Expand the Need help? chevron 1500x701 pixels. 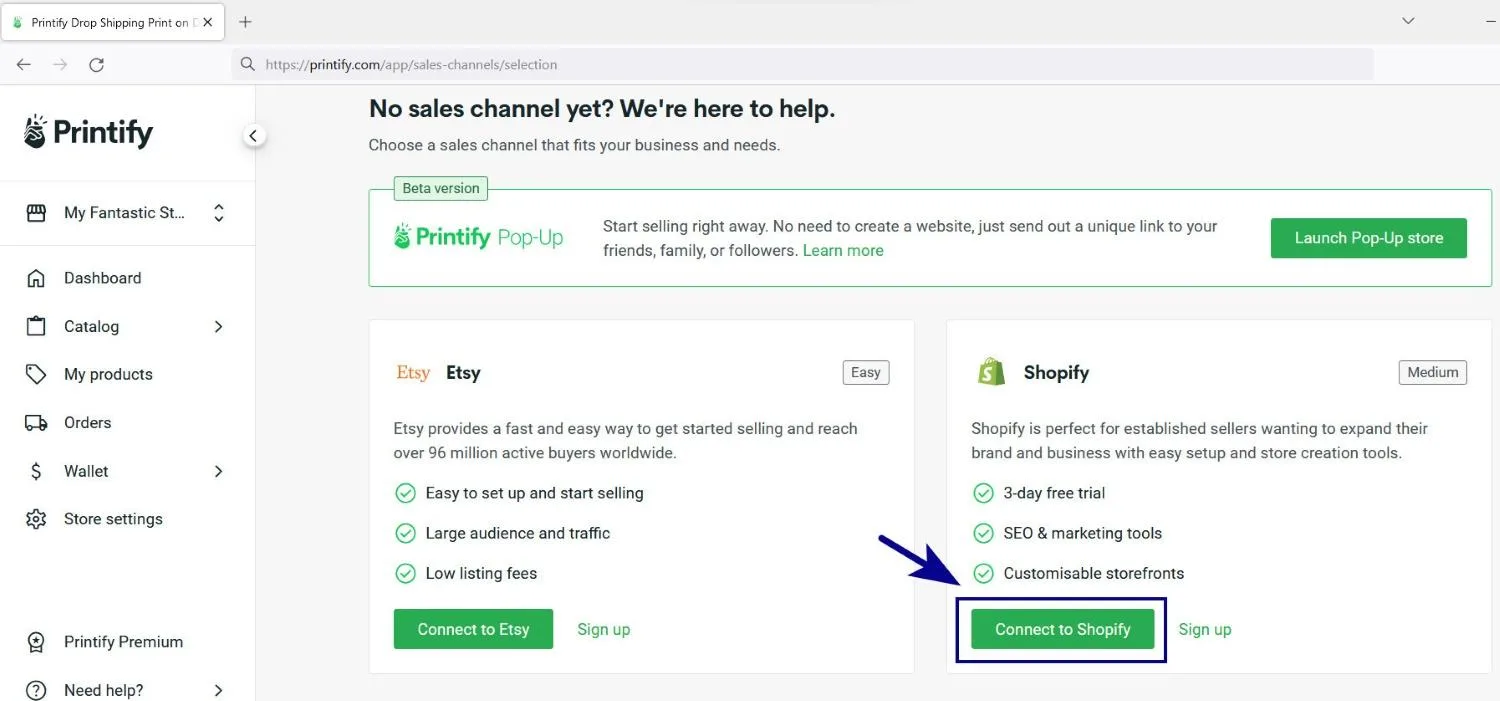point(218,690)
